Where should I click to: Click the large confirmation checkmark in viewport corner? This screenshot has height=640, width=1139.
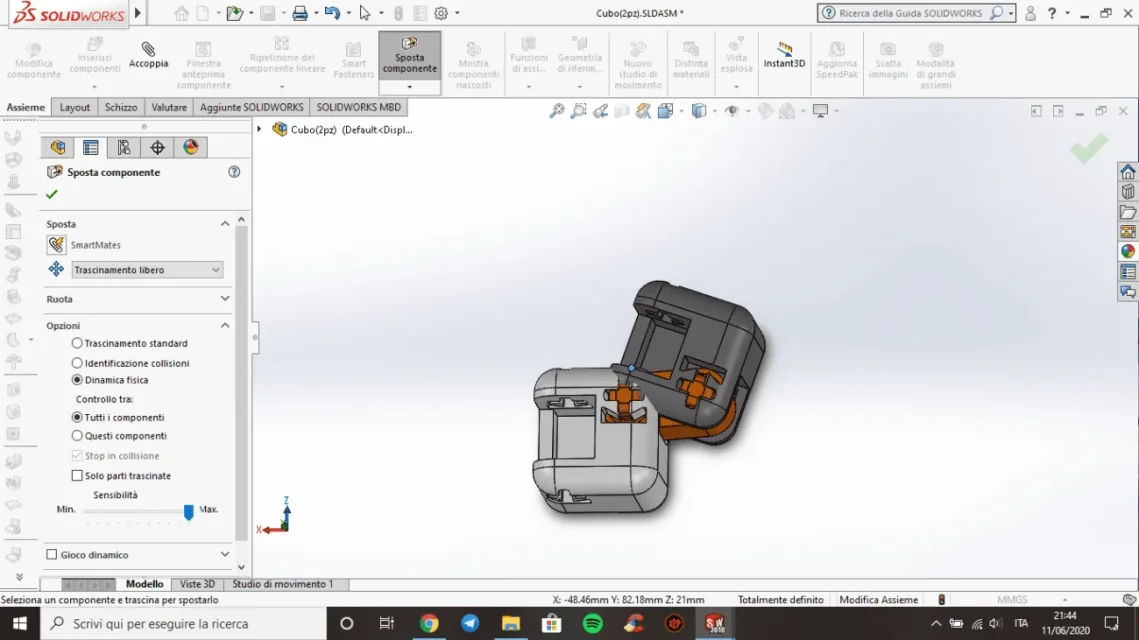point(1088,148)
